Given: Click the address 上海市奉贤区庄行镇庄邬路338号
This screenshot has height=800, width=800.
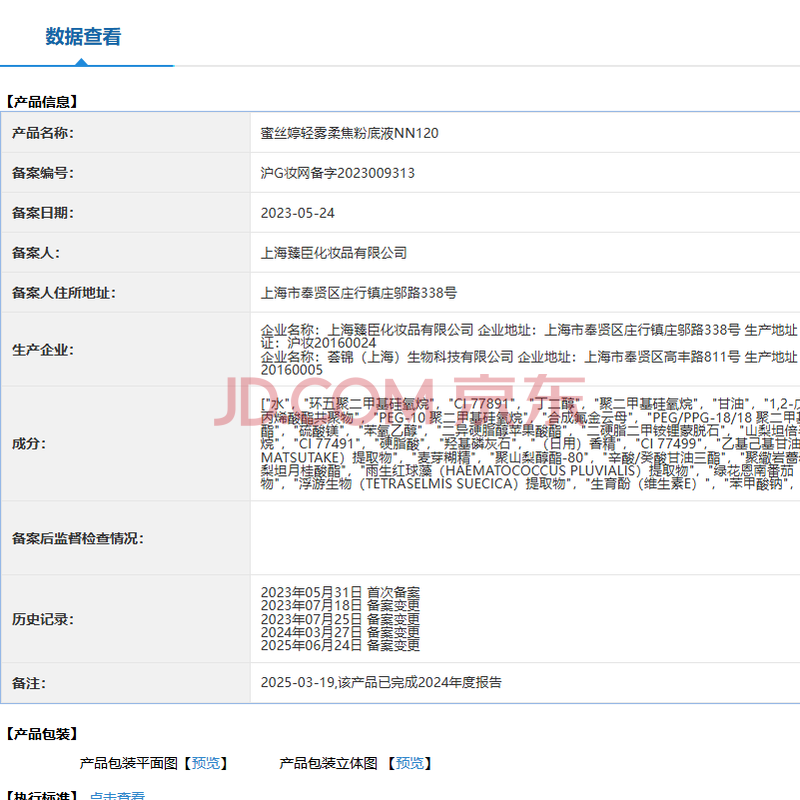Looking at the screenshot, I should pos(358,293).
